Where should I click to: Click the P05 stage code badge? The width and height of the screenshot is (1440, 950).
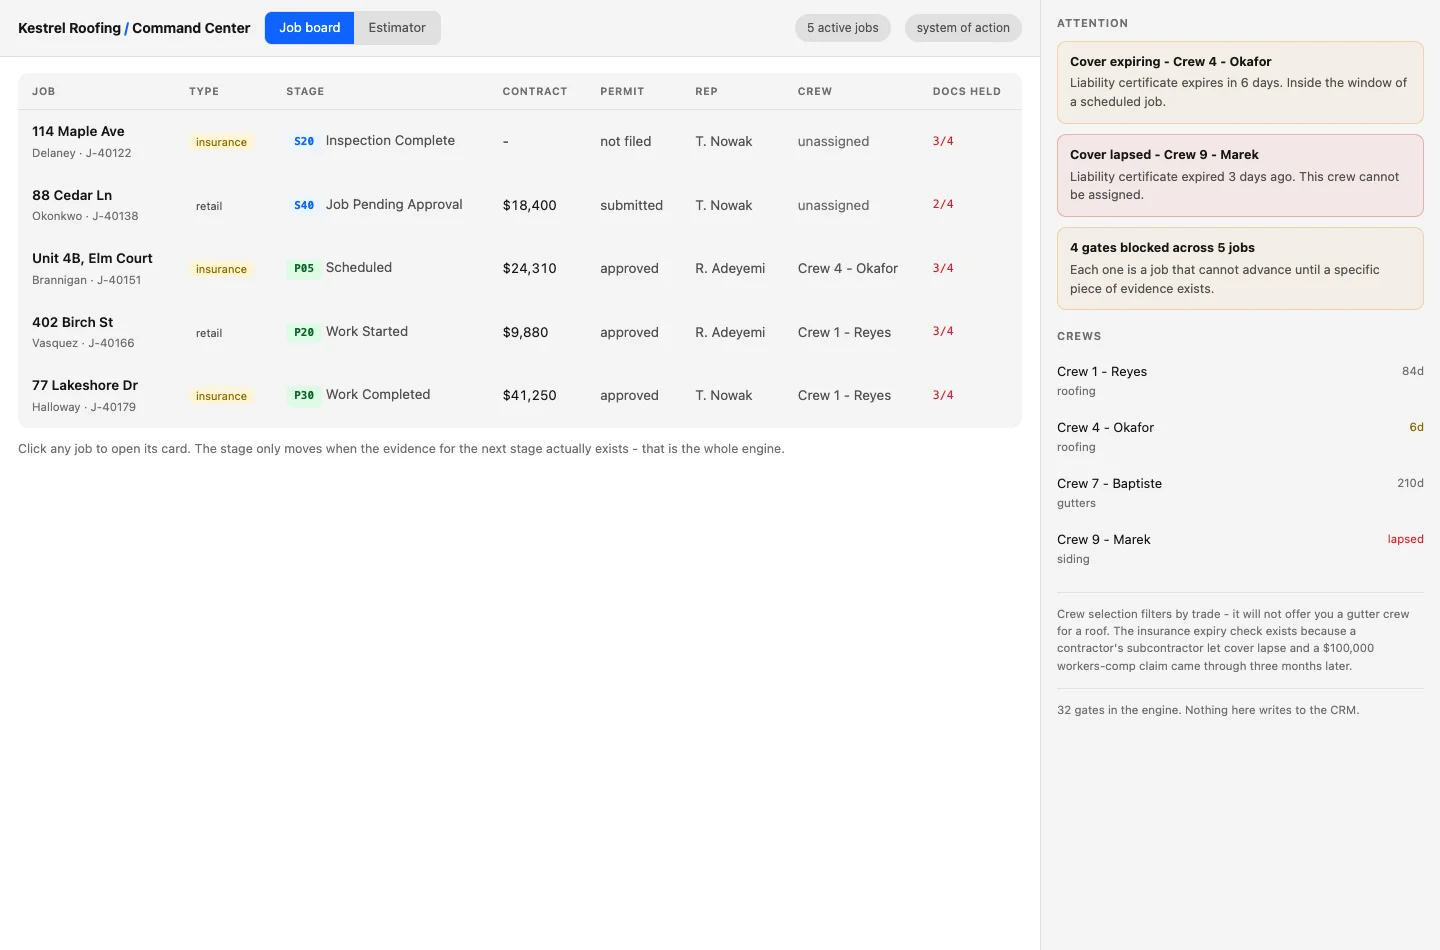click(x=304, y=268)
